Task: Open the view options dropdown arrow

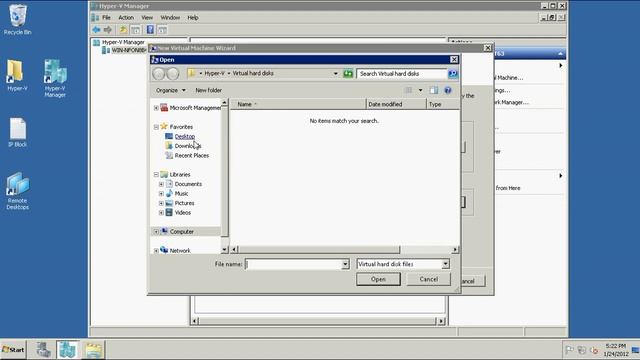Action: [x=420, y=90]
